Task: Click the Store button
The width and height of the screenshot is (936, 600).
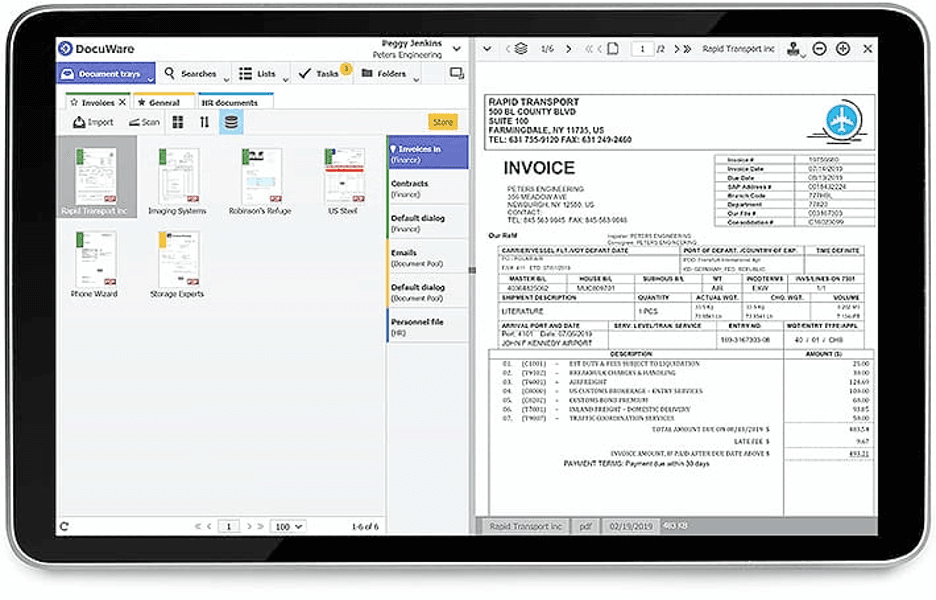Action: coord(443,121)
